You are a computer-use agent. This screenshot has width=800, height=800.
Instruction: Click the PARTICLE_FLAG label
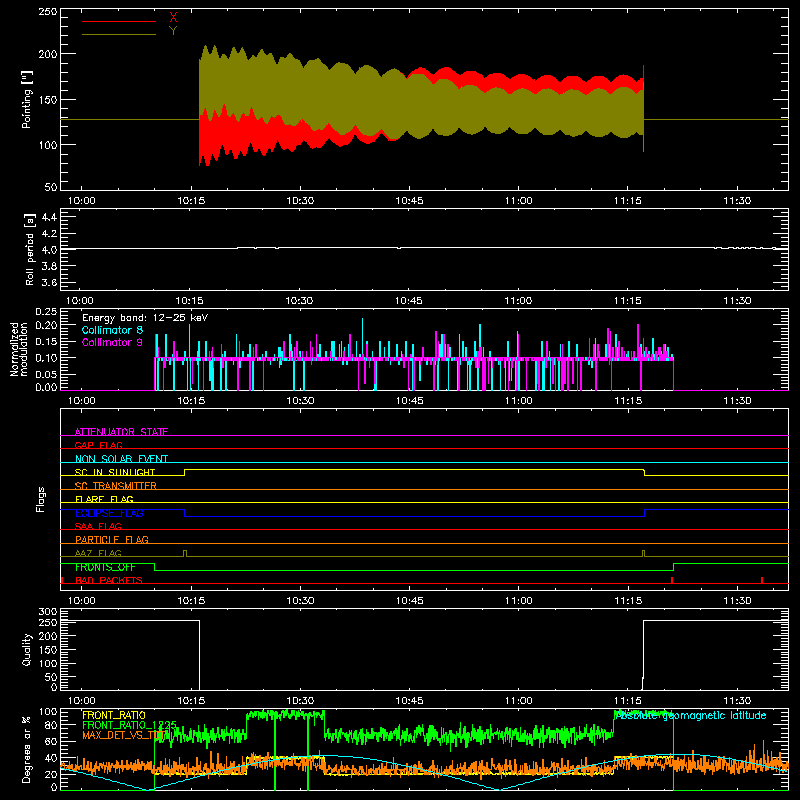[112, 539]
